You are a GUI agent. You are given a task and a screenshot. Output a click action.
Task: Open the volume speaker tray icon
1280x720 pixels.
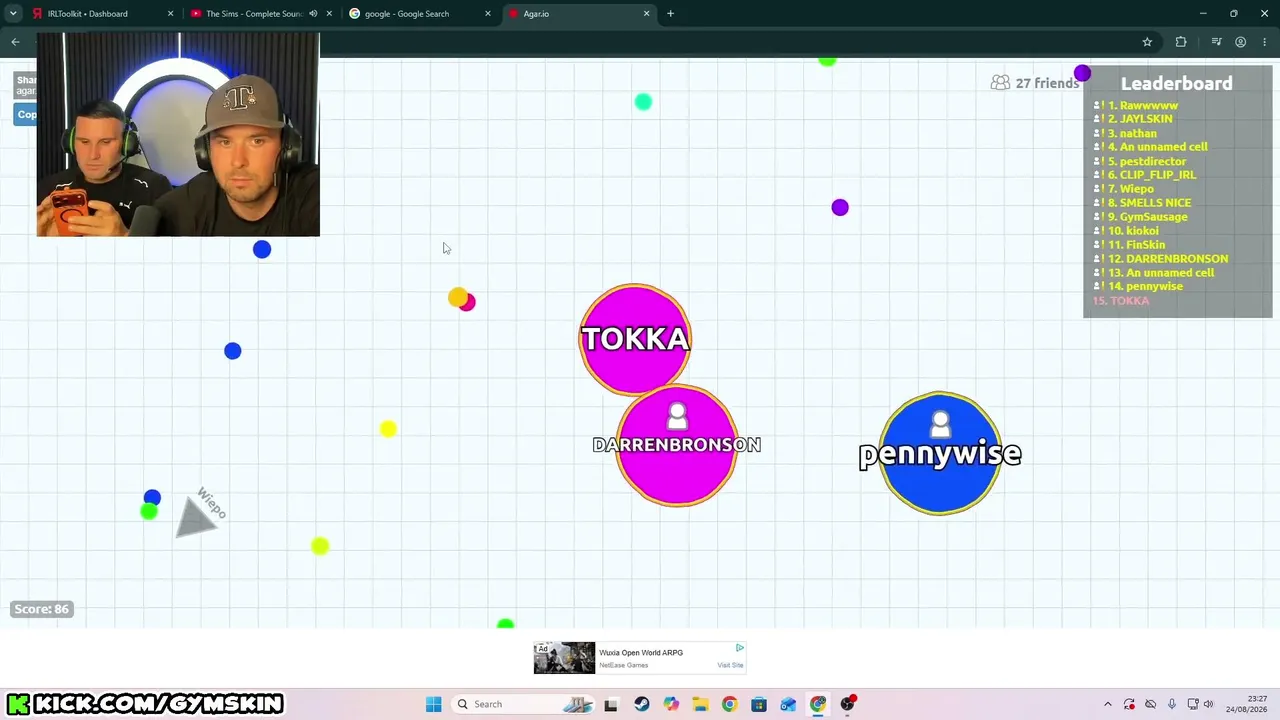coord(1208,704)
